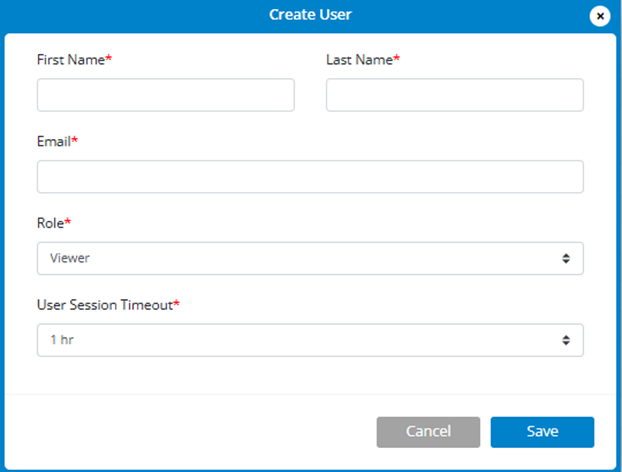Screen dimensions: 622x472
Task: Close the Create User dialog
Action: pyautogui.click(x=600, y=16)
